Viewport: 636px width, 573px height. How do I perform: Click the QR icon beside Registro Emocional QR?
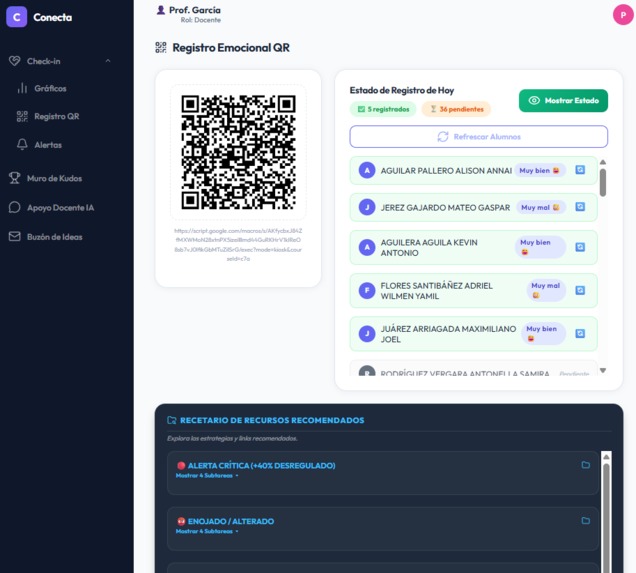click(161, 47)
